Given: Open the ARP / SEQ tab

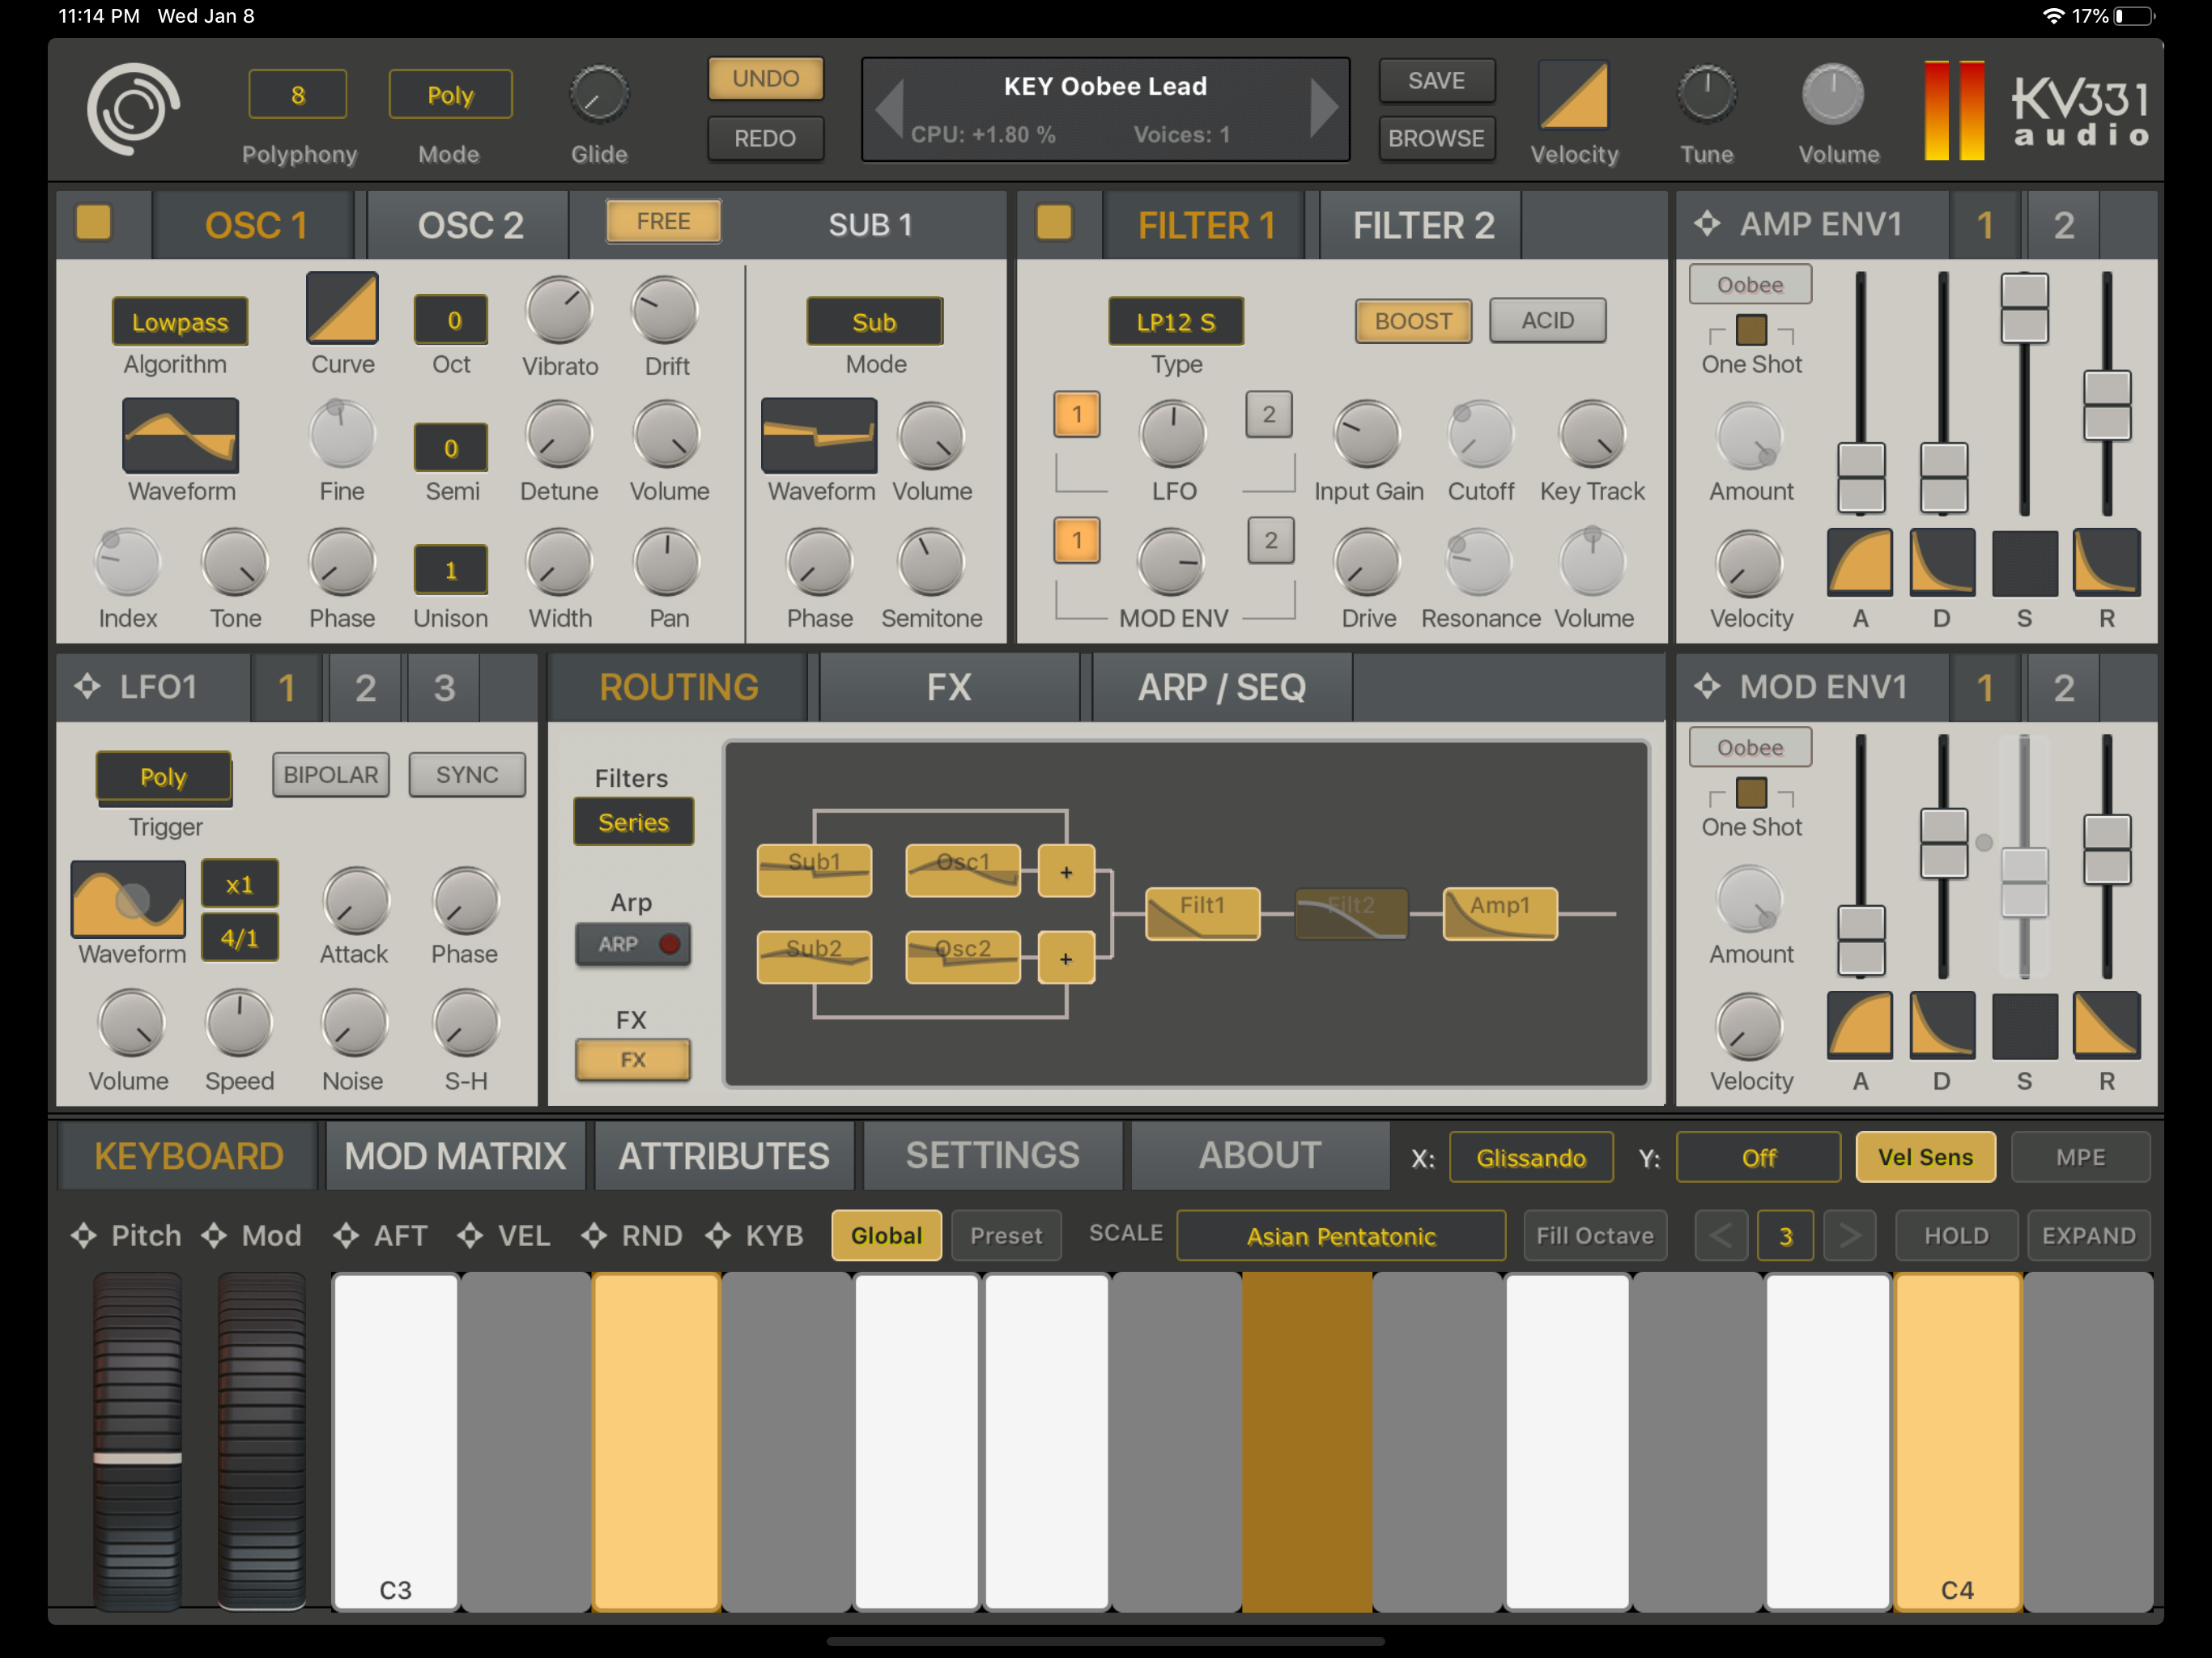Looking at the screenshot, I should [x=1221, y=687].
